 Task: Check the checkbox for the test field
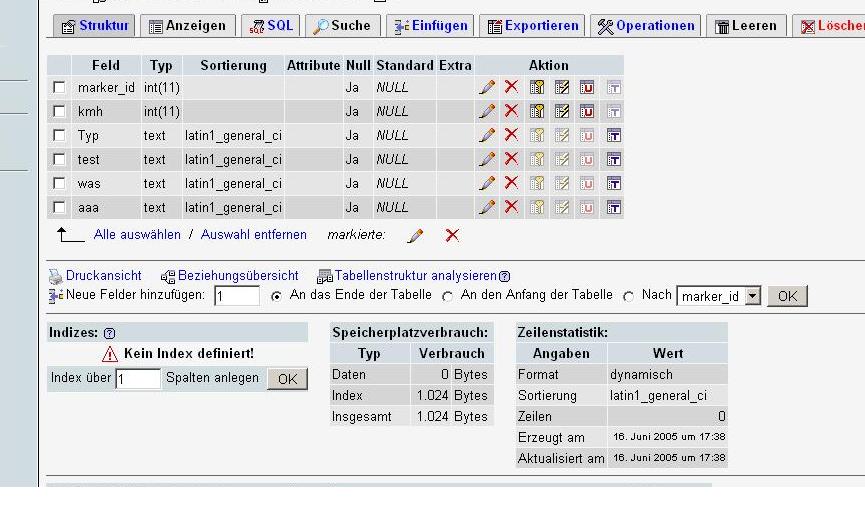(59, 159)
